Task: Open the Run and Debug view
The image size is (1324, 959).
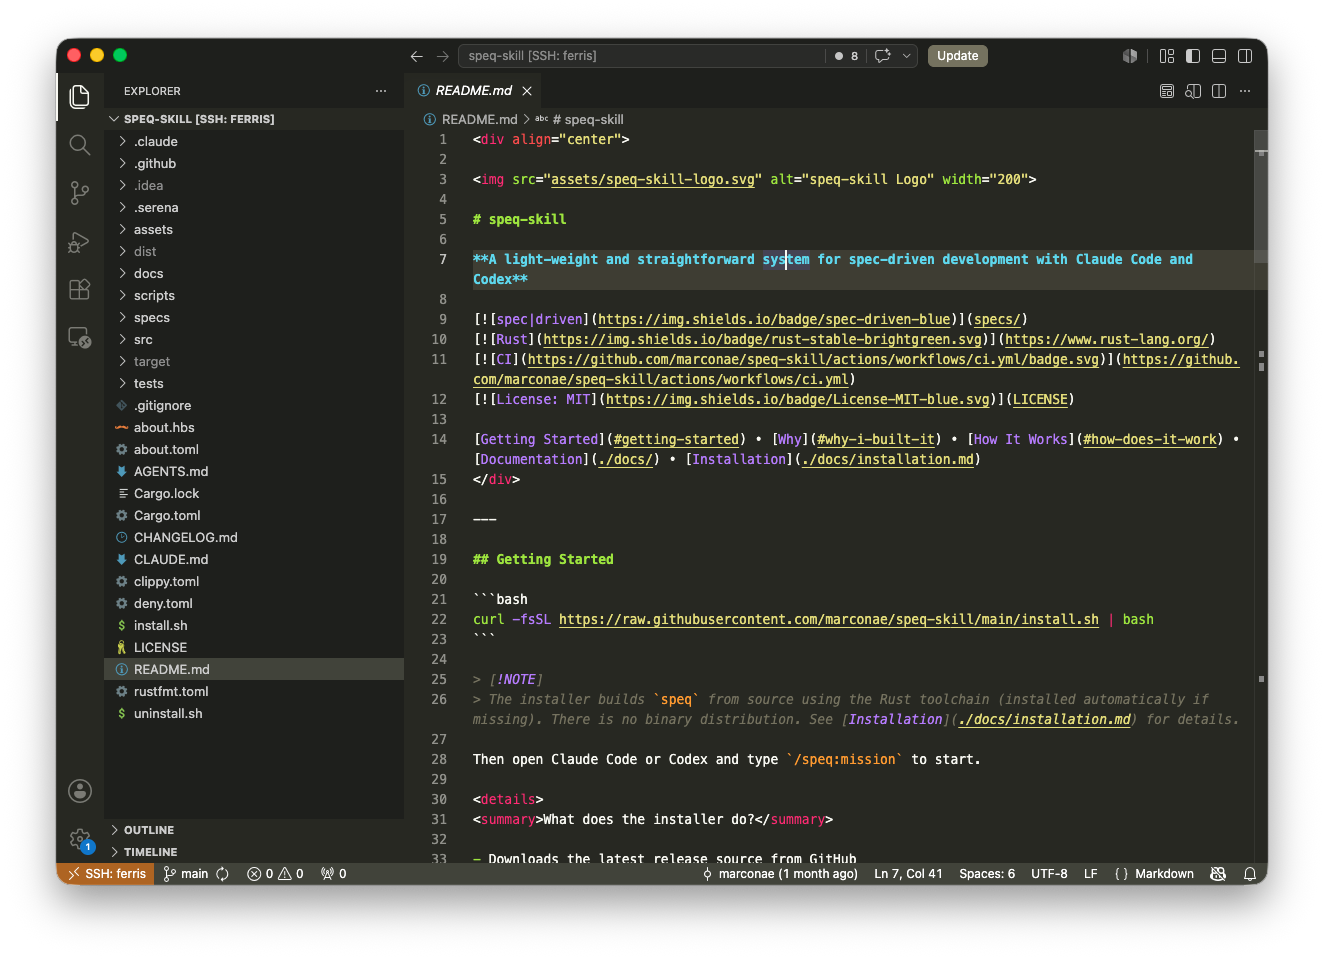Action: pos(80,242)
